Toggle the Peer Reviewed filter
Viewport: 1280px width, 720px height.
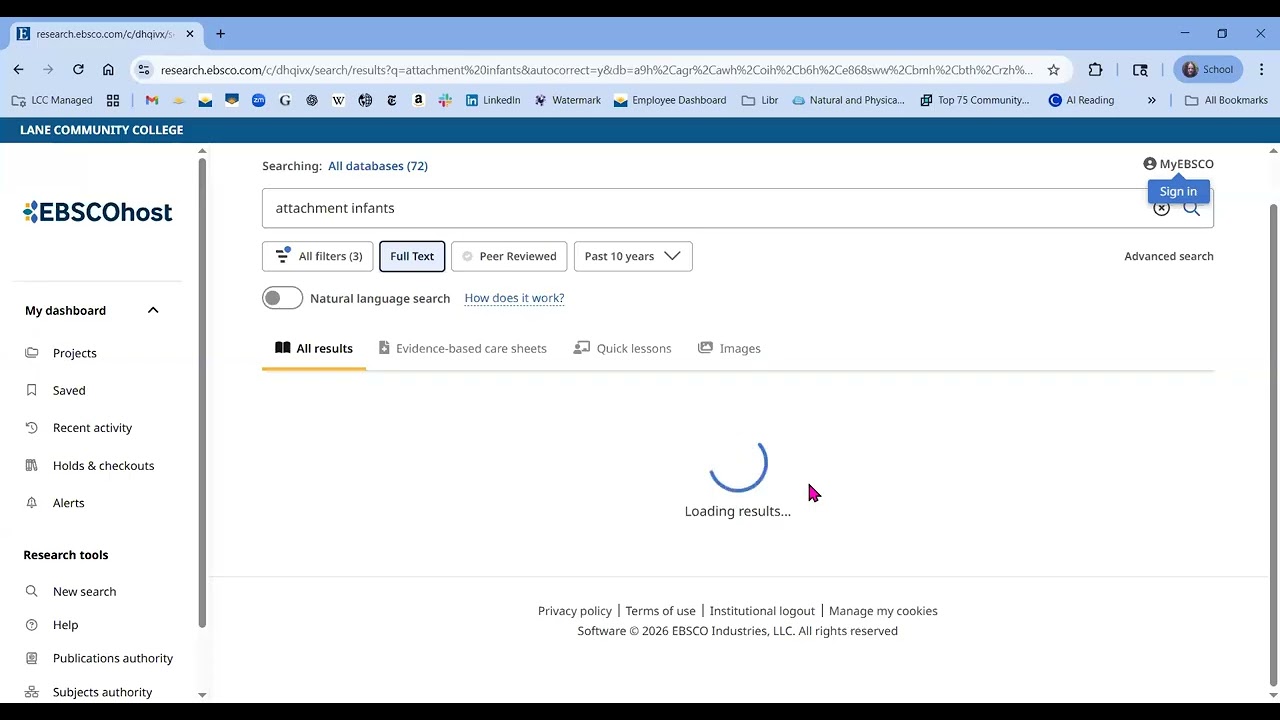coord(509,256)
